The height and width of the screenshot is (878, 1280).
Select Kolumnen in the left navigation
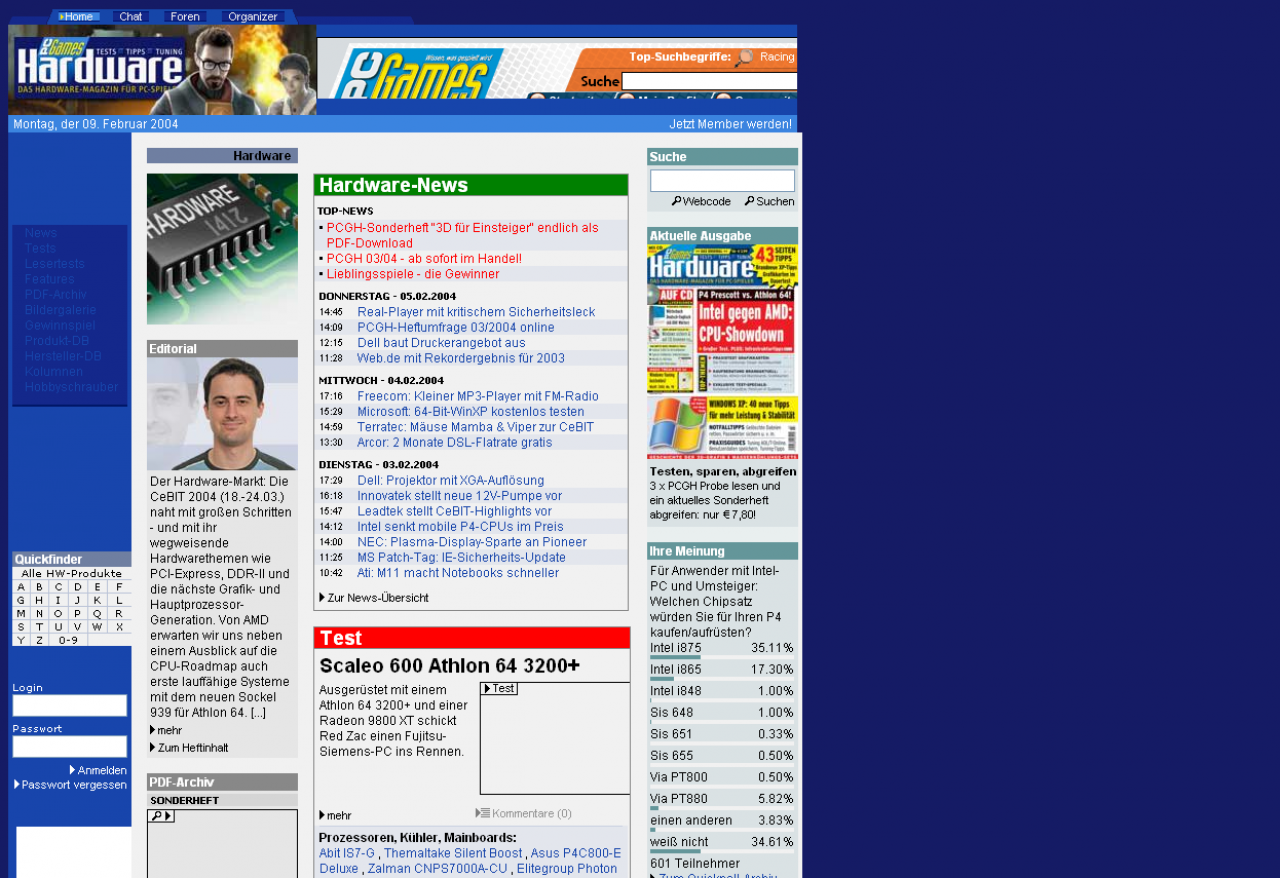coord(54,371)
